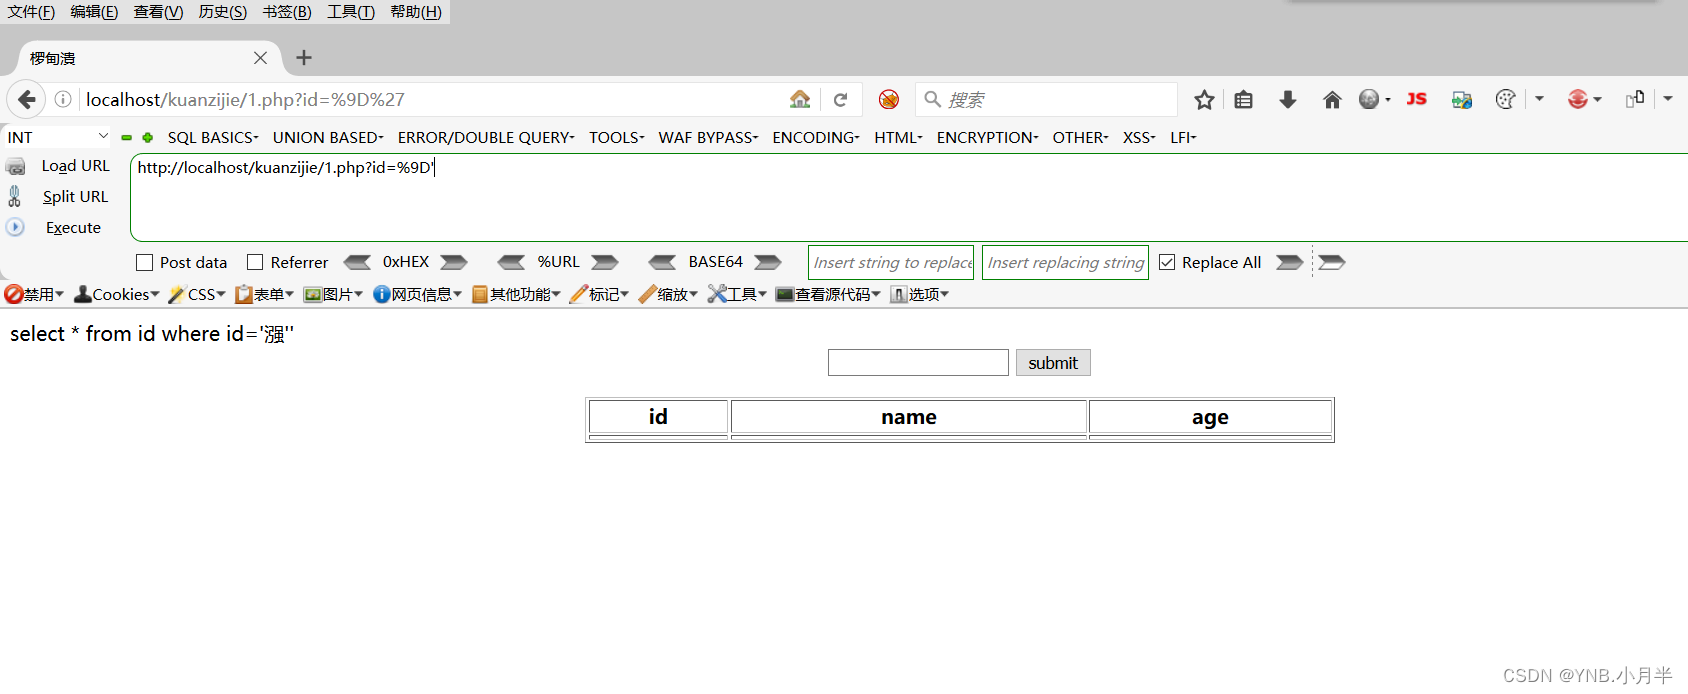1688x694 pixels.
Task: Enable the Post data checkbox
Action: pos(144,262)
